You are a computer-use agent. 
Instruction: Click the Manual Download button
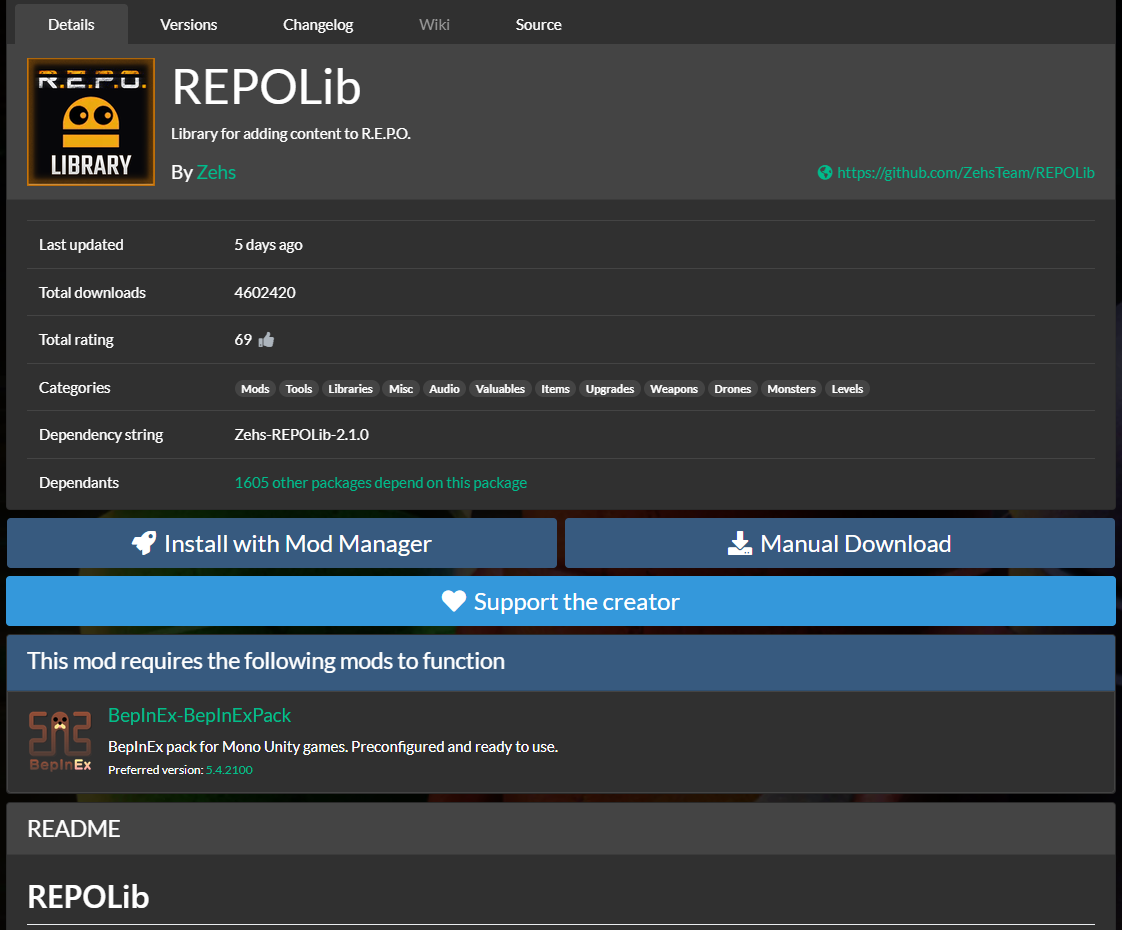(839, 543)
